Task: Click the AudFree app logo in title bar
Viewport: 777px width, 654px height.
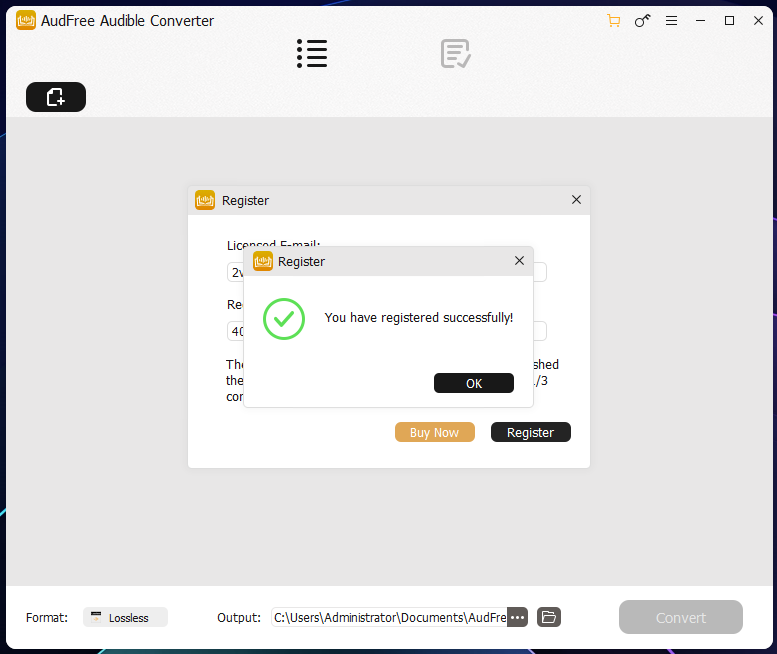Action: click(26, 20)
